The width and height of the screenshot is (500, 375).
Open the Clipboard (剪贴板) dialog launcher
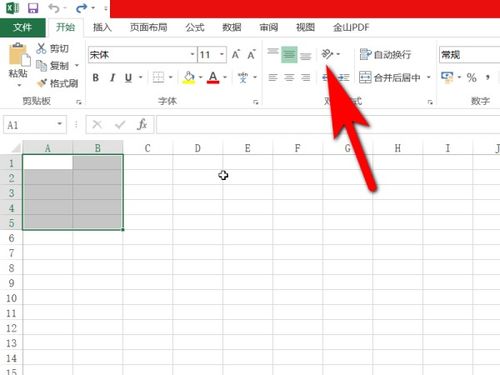tap(79, 102)
